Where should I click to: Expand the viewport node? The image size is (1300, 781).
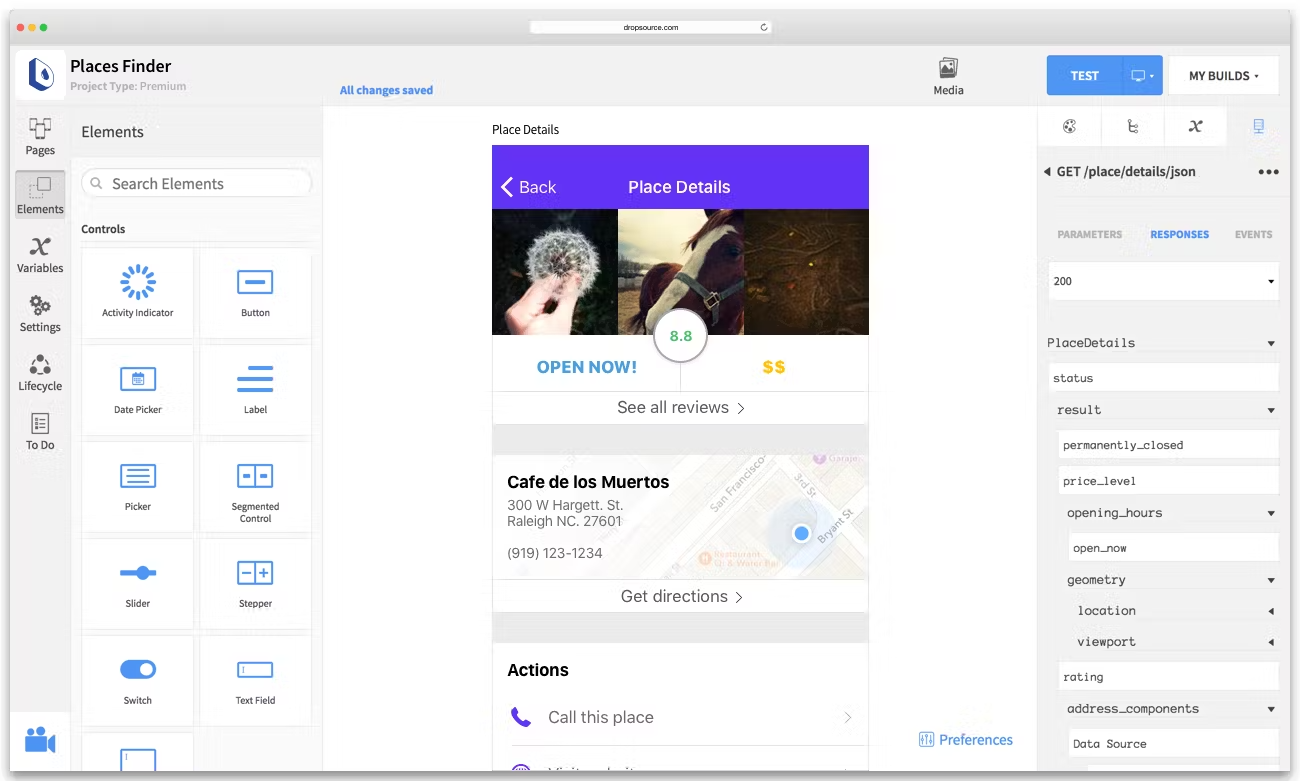[x=1271, y=642]
